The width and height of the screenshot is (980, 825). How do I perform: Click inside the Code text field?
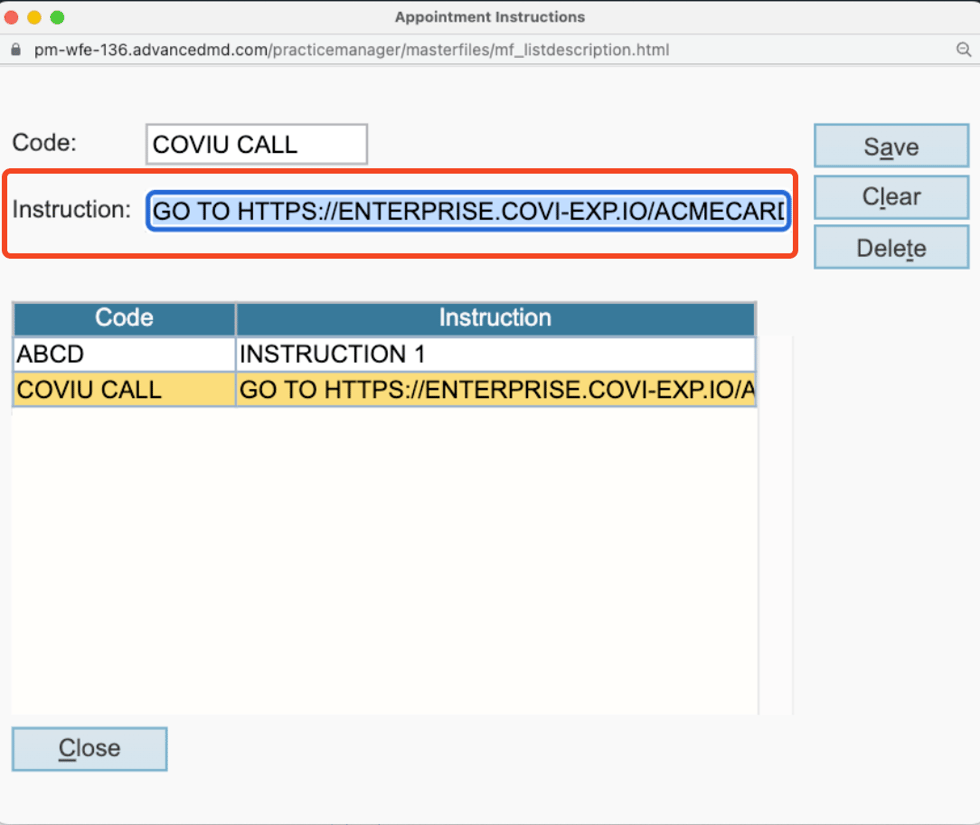pos(256,143)
